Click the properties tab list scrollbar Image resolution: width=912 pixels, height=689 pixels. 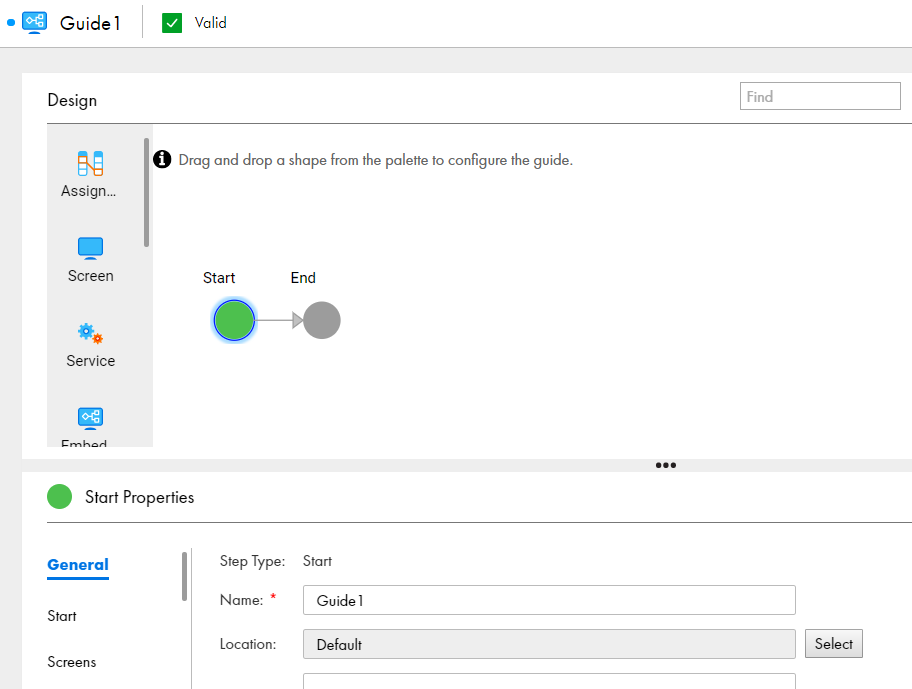coord(184,576)
